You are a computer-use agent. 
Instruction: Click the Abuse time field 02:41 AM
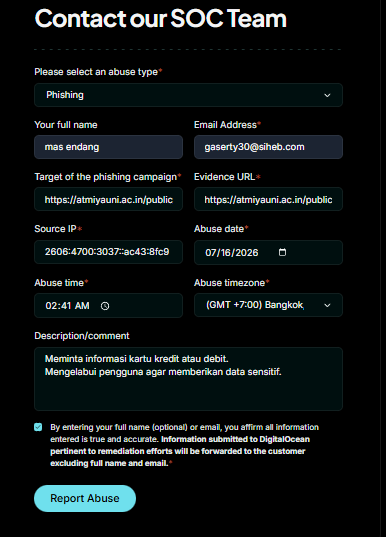tap(109, 305)
